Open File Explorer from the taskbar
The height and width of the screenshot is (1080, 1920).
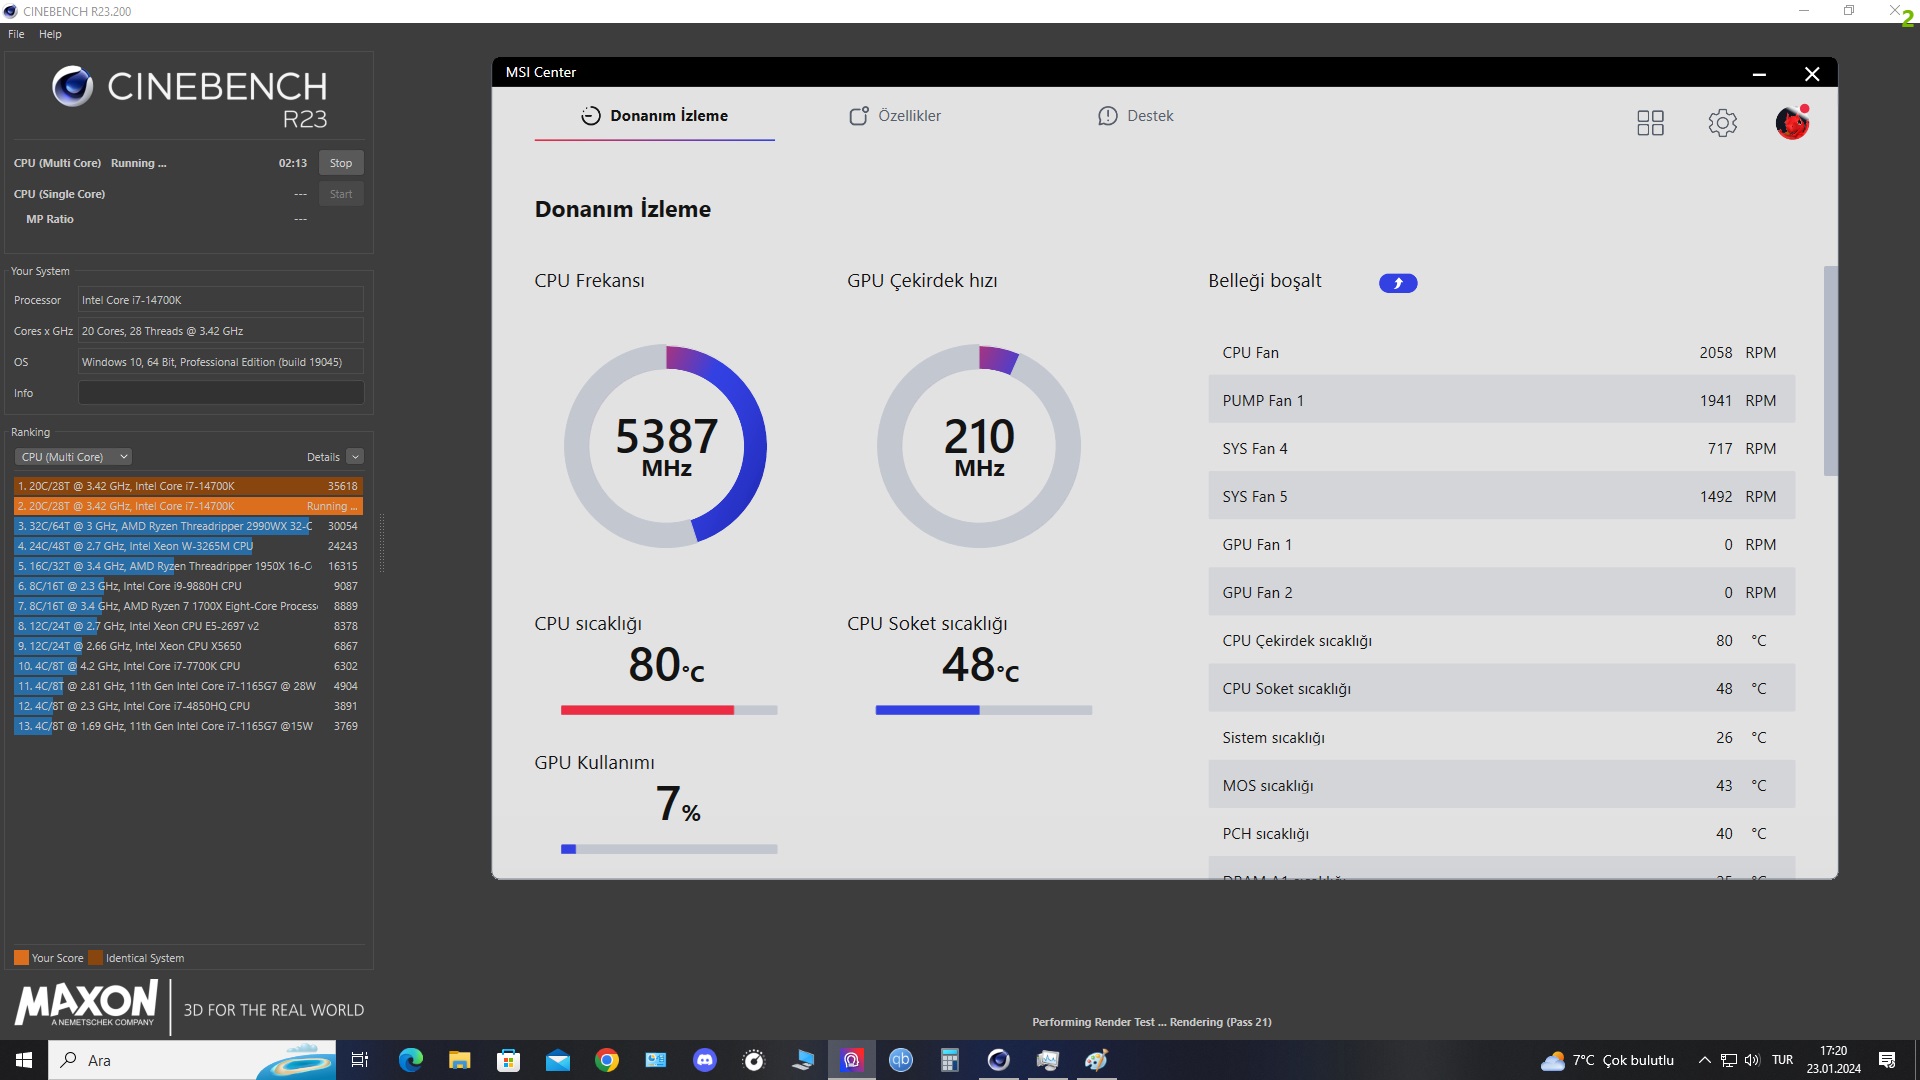(x=460, y=1060)
